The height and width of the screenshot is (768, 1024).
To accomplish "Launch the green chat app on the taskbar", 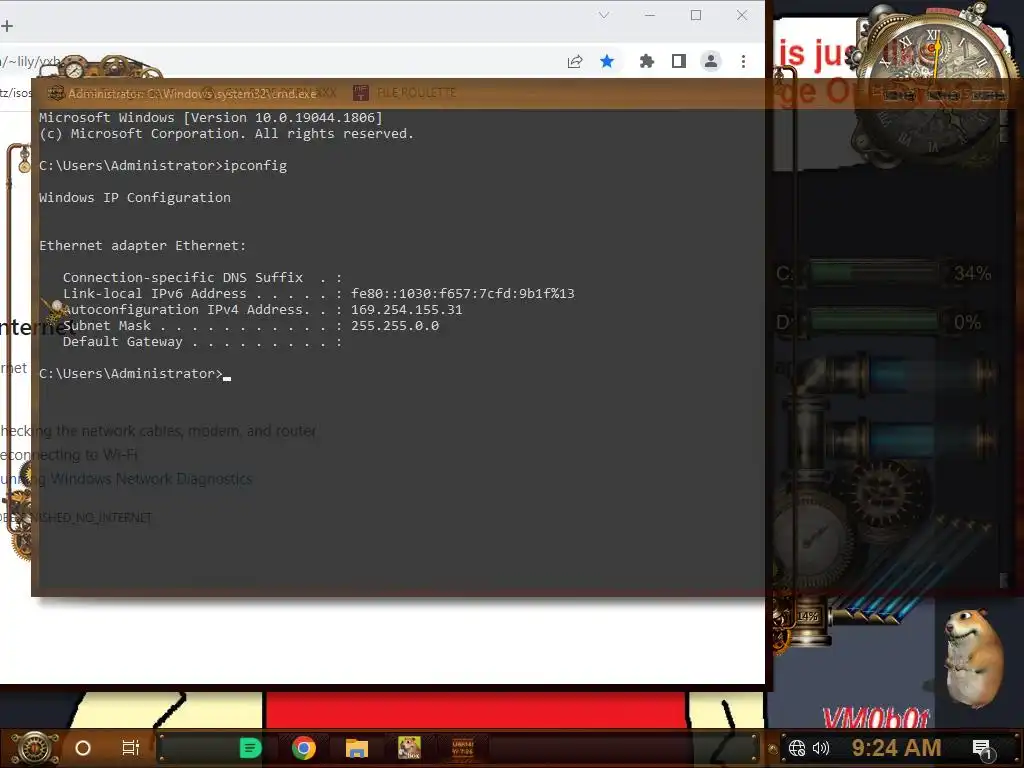I will [251, 748].
